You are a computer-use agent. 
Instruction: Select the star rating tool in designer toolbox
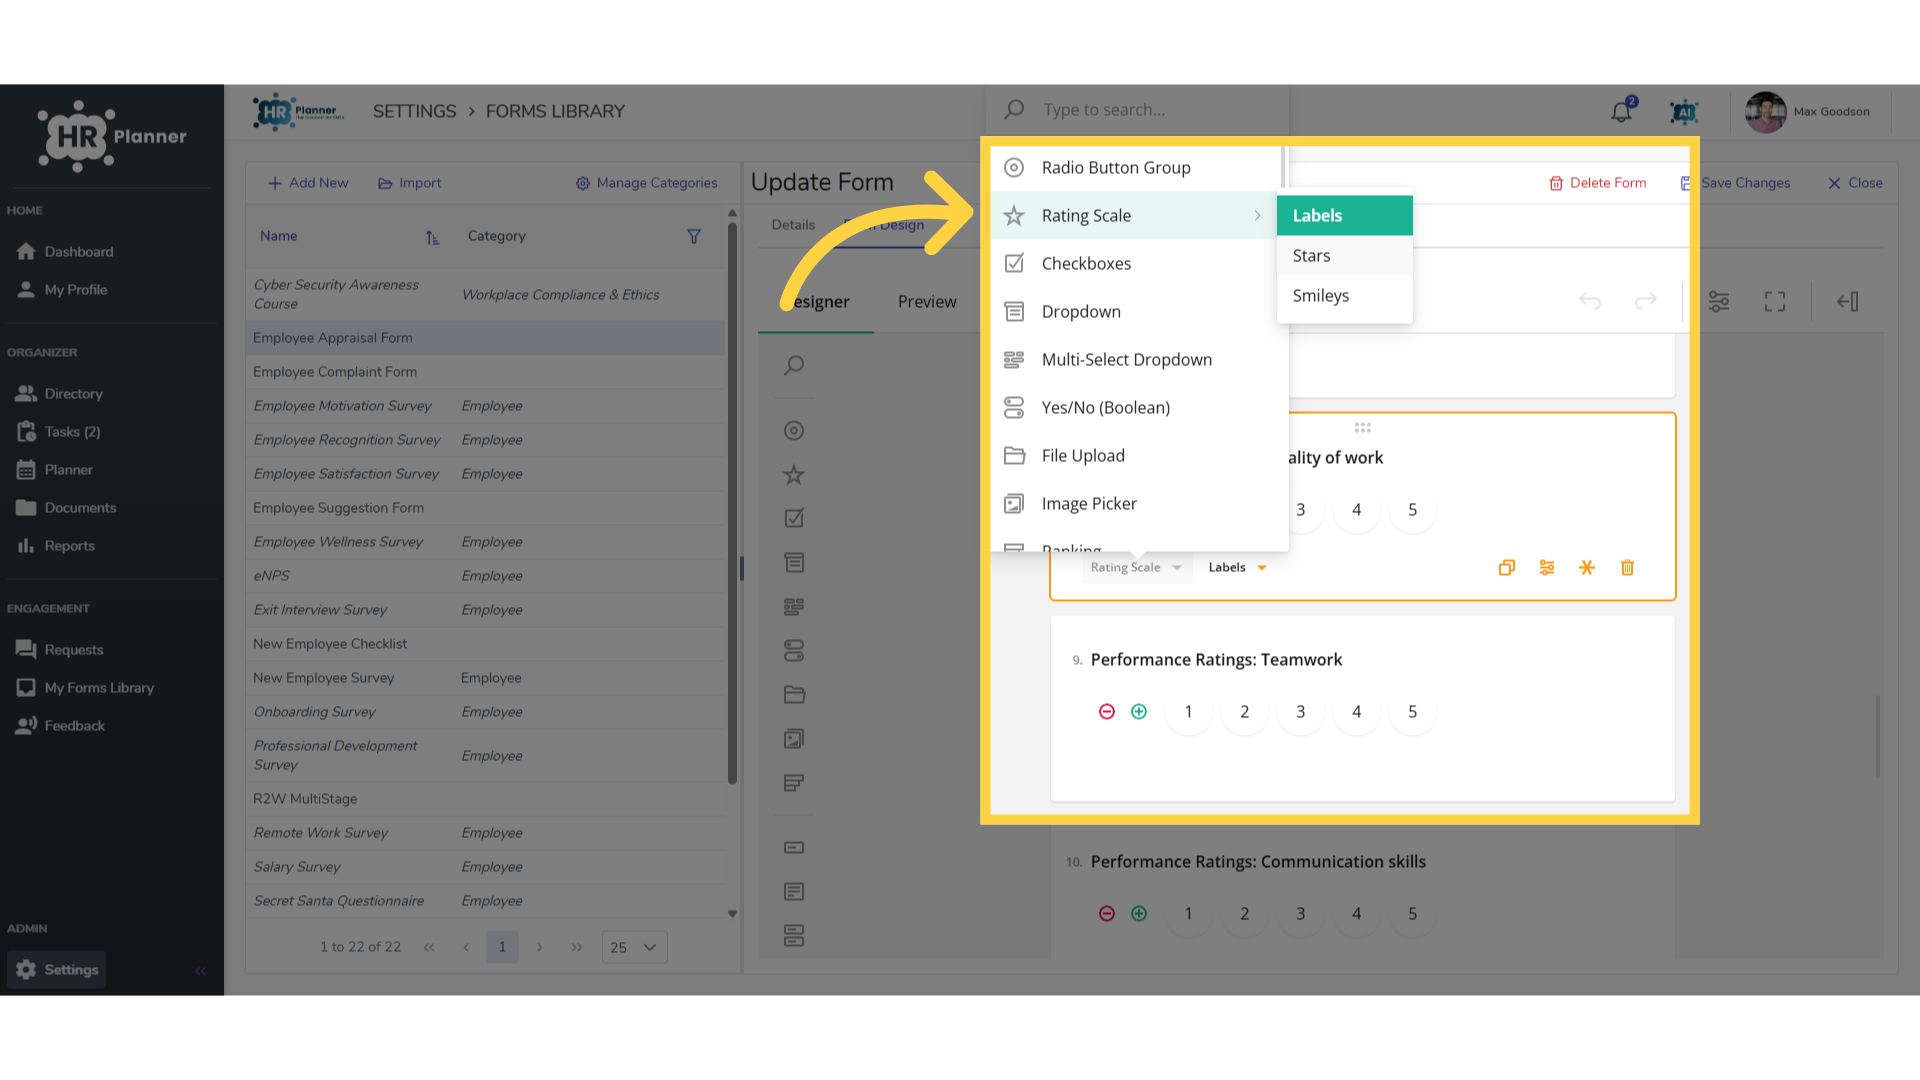tap(794, 475)
